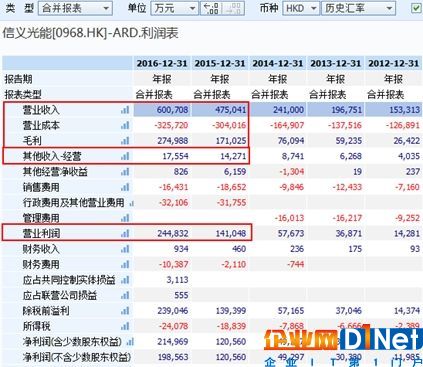Open chart icon for 销售费用 row
The height and width of the screenshot is (367, 423).
pyautogui.click(x=125, y=187)
